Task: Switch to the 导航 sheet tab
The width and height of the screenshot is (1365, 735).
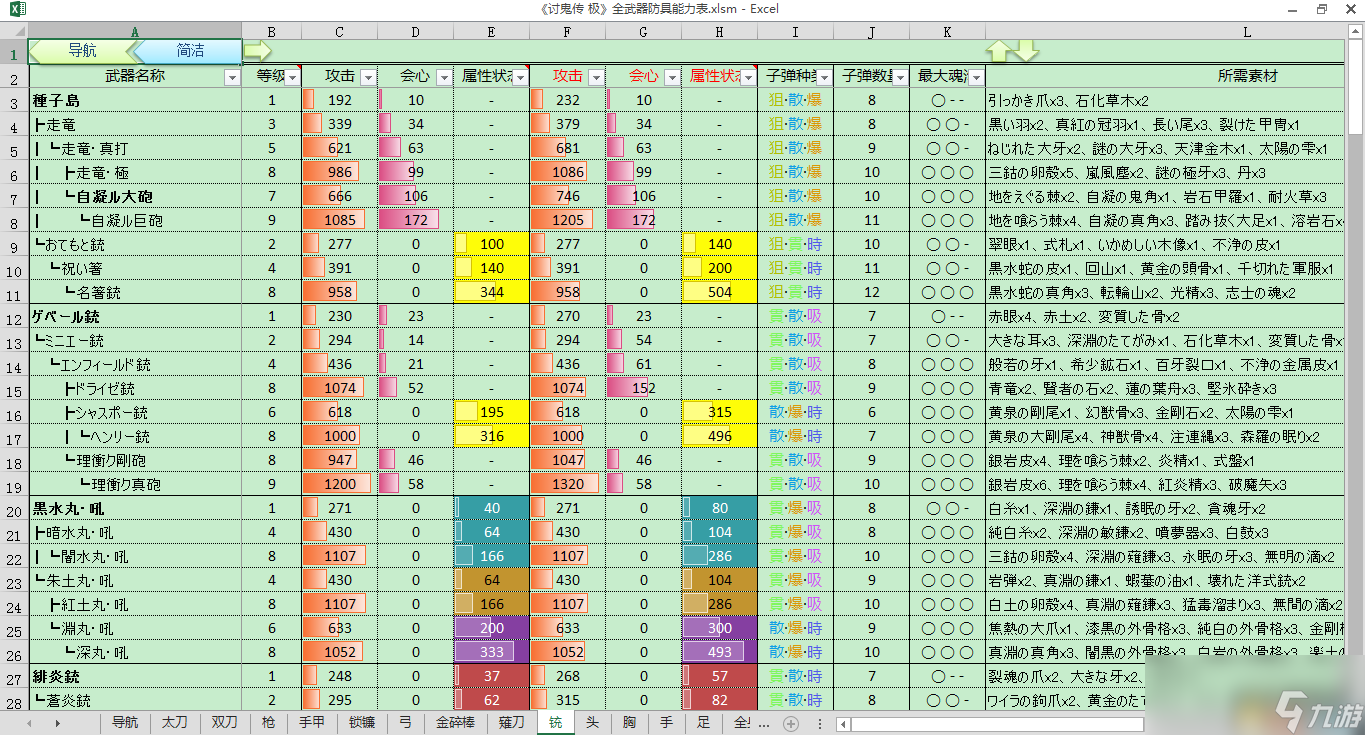Action: [x=125, y=723]
